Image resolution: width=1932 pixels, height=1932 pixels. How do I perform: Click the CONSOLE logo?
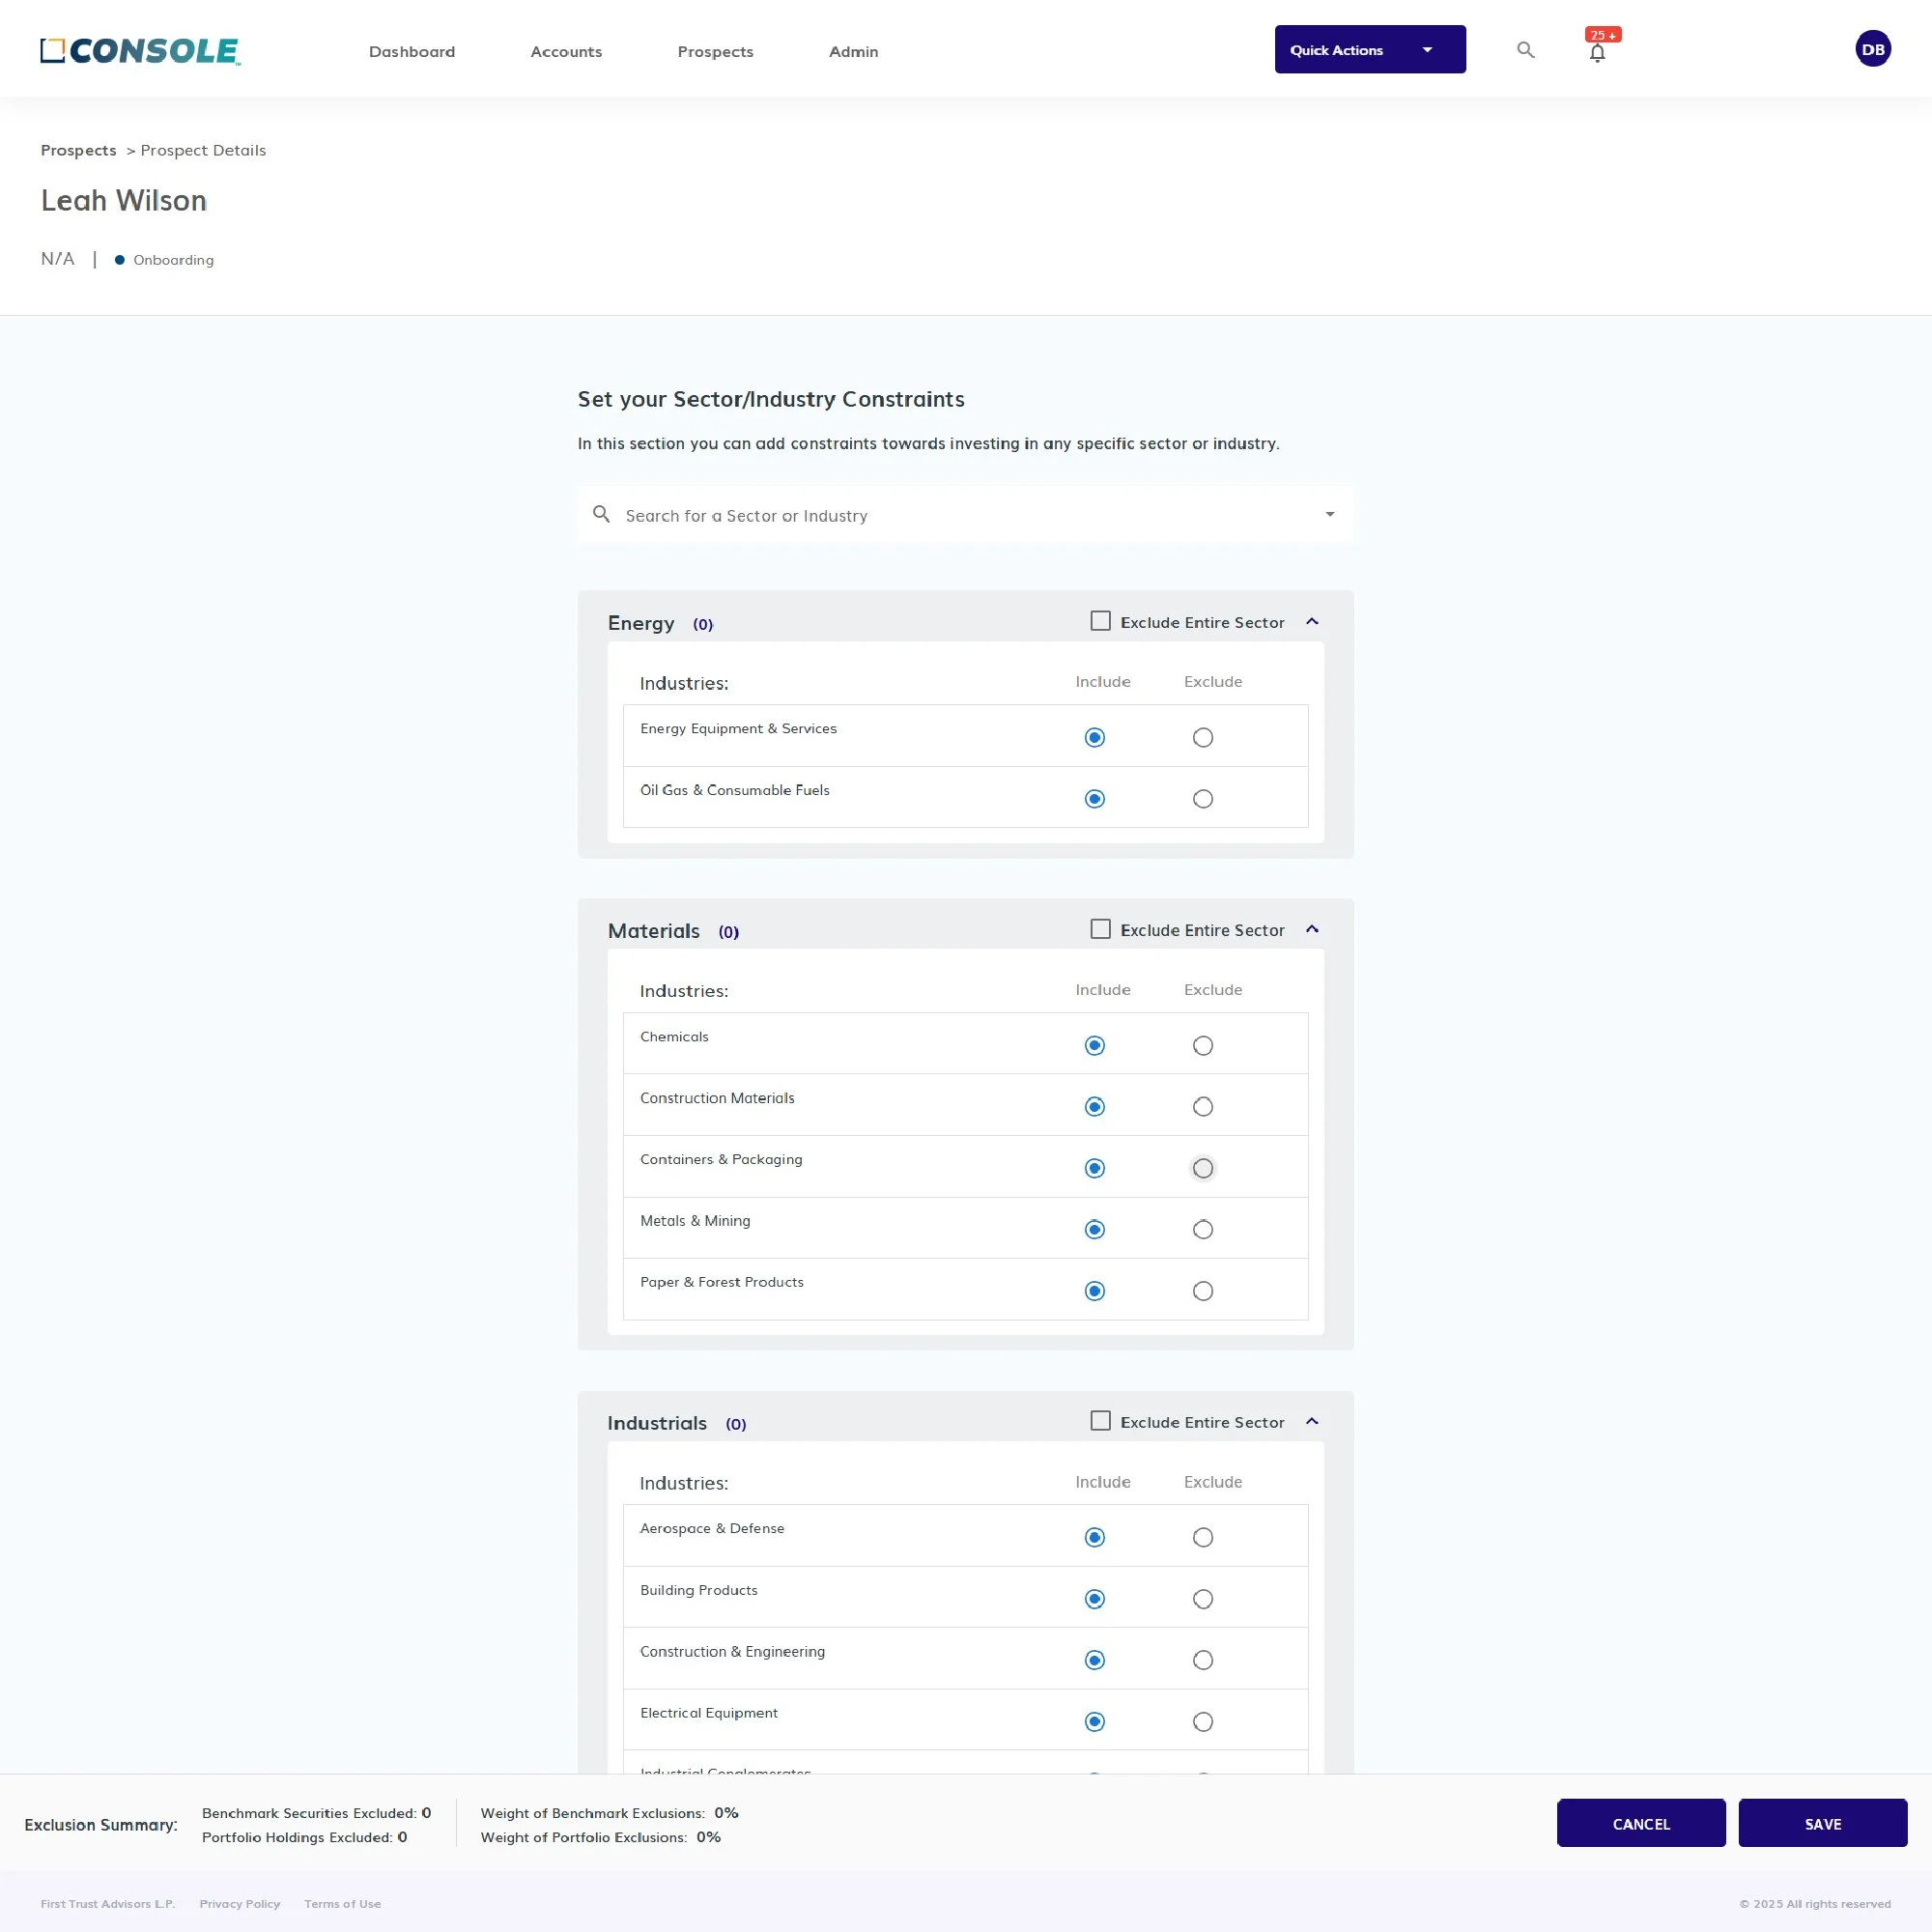pyautogui.click(x=140, y=51)
